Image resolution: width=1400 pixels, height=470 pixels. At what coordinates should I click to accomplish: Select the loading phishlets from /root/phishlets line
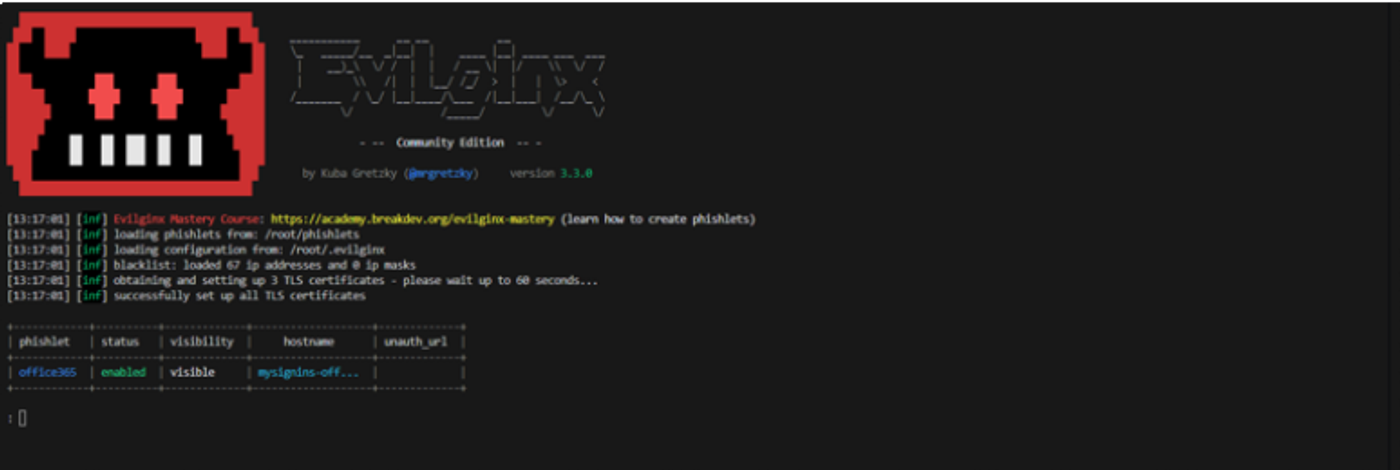click(x=182, y=234)
